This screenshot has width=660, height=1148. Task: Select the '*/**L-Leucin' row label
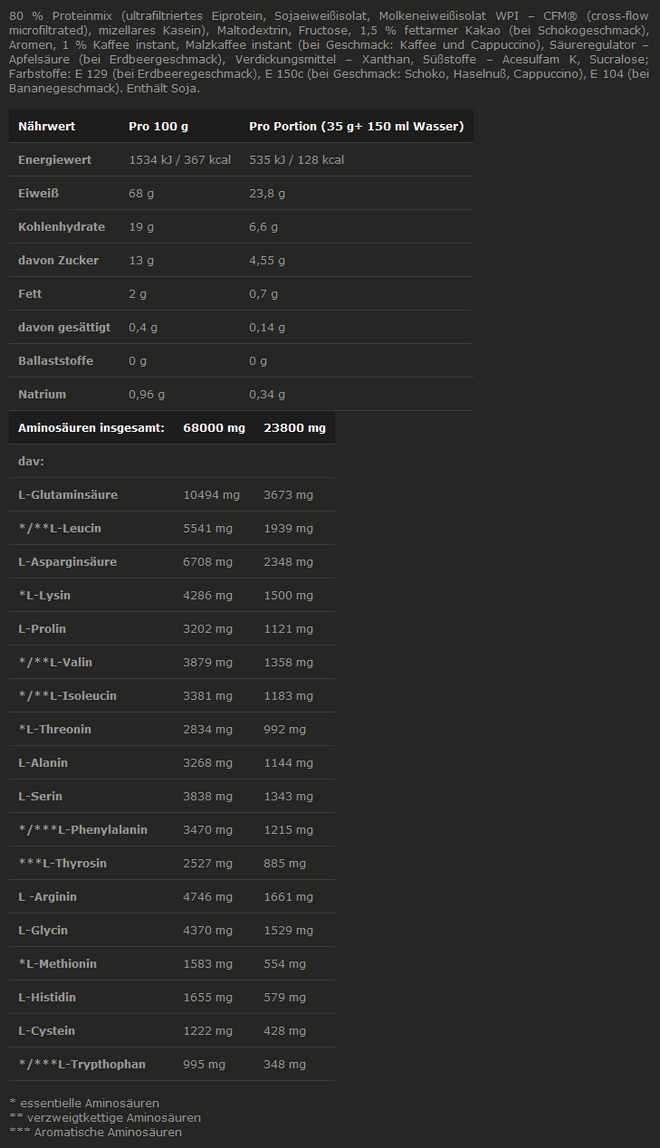[60, 528]
